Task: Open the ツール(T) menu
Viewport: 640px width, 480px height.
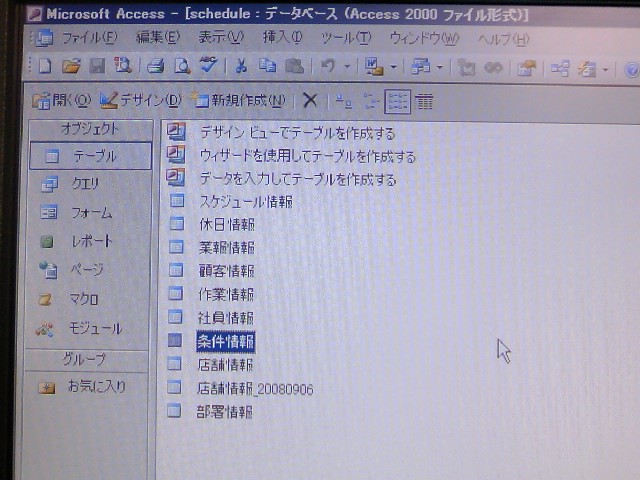Action: click(x=347, y=38)
